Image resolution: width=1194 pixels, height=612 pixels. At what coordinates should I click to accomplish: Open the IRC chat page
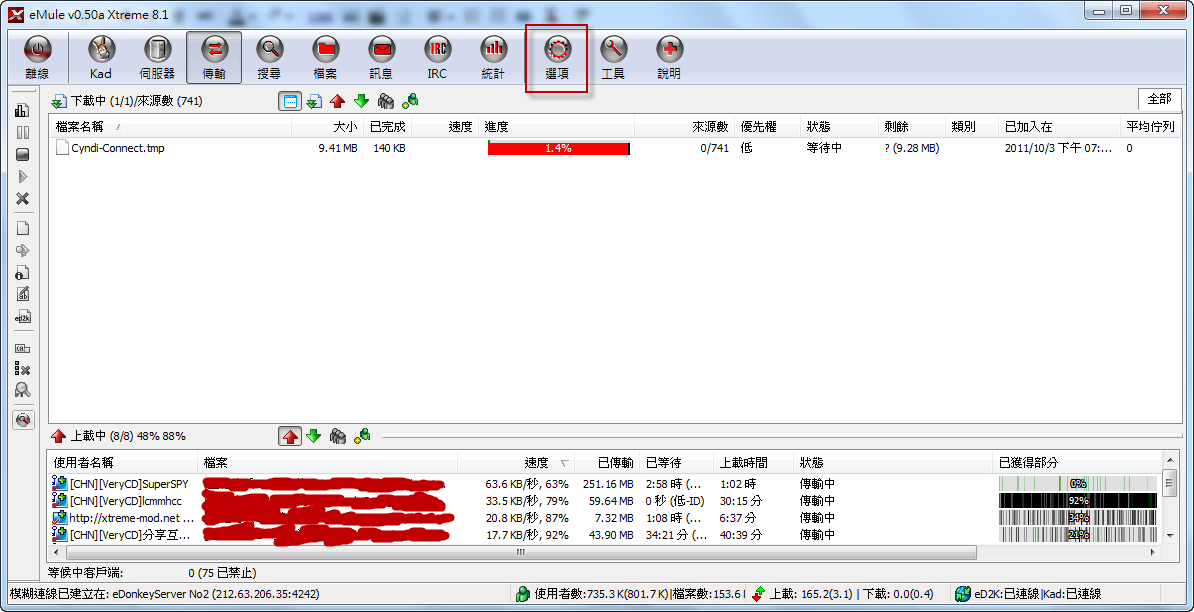(x=438, y=58)
